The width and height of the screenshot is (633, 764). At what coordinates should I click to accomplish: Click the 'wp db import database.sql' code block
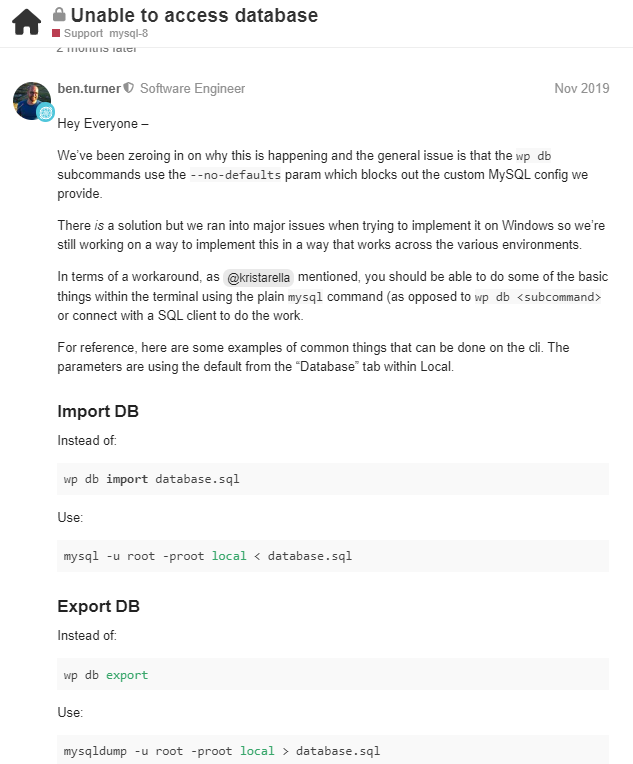tap(332, 479)
